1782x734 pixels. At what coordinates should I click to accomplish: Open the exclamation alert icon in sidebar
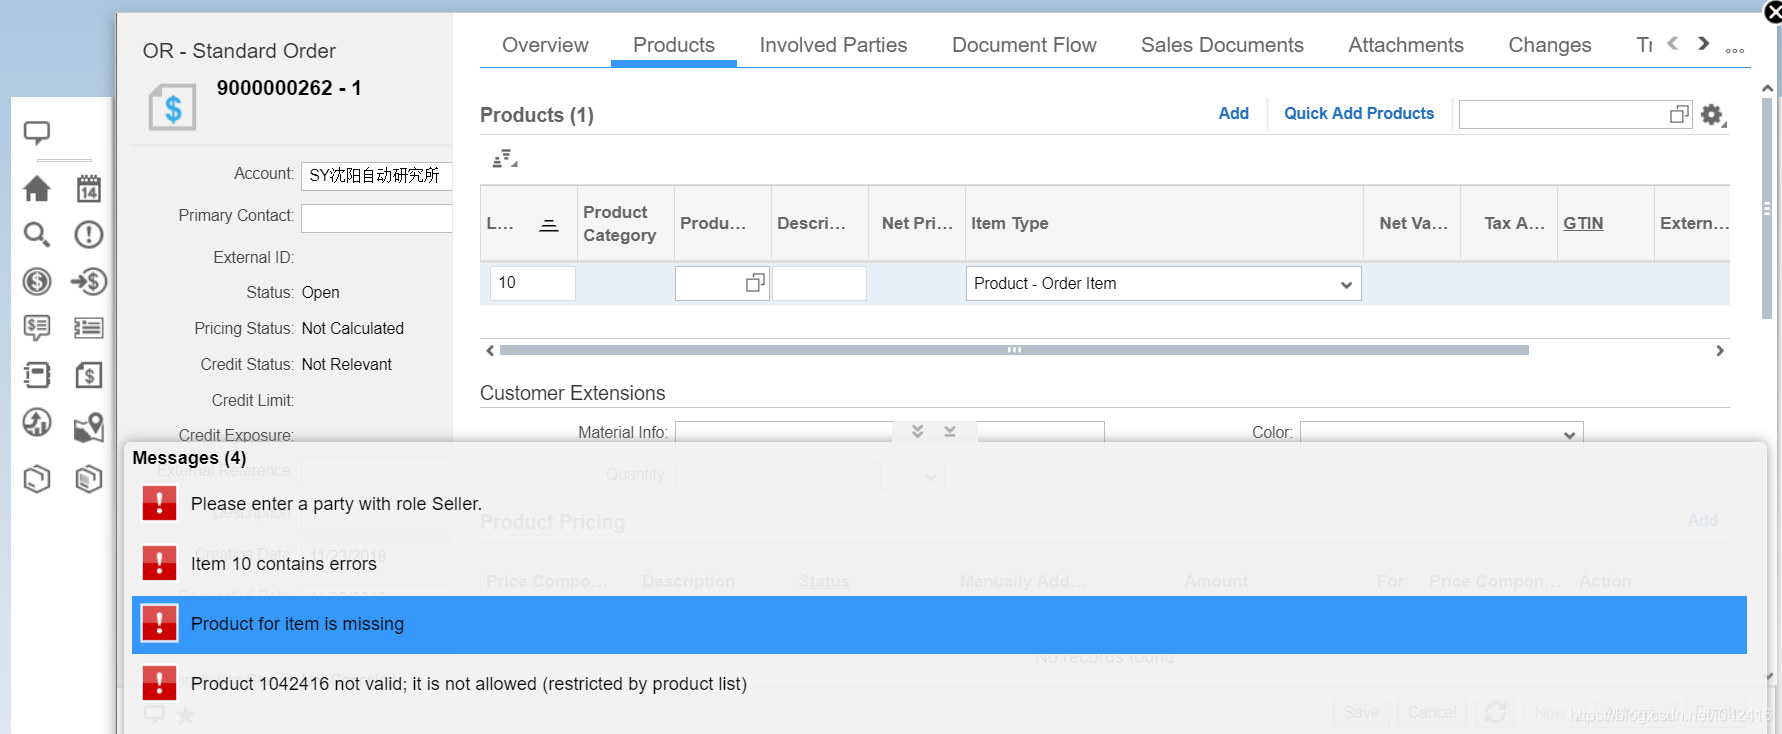[89, 235]
